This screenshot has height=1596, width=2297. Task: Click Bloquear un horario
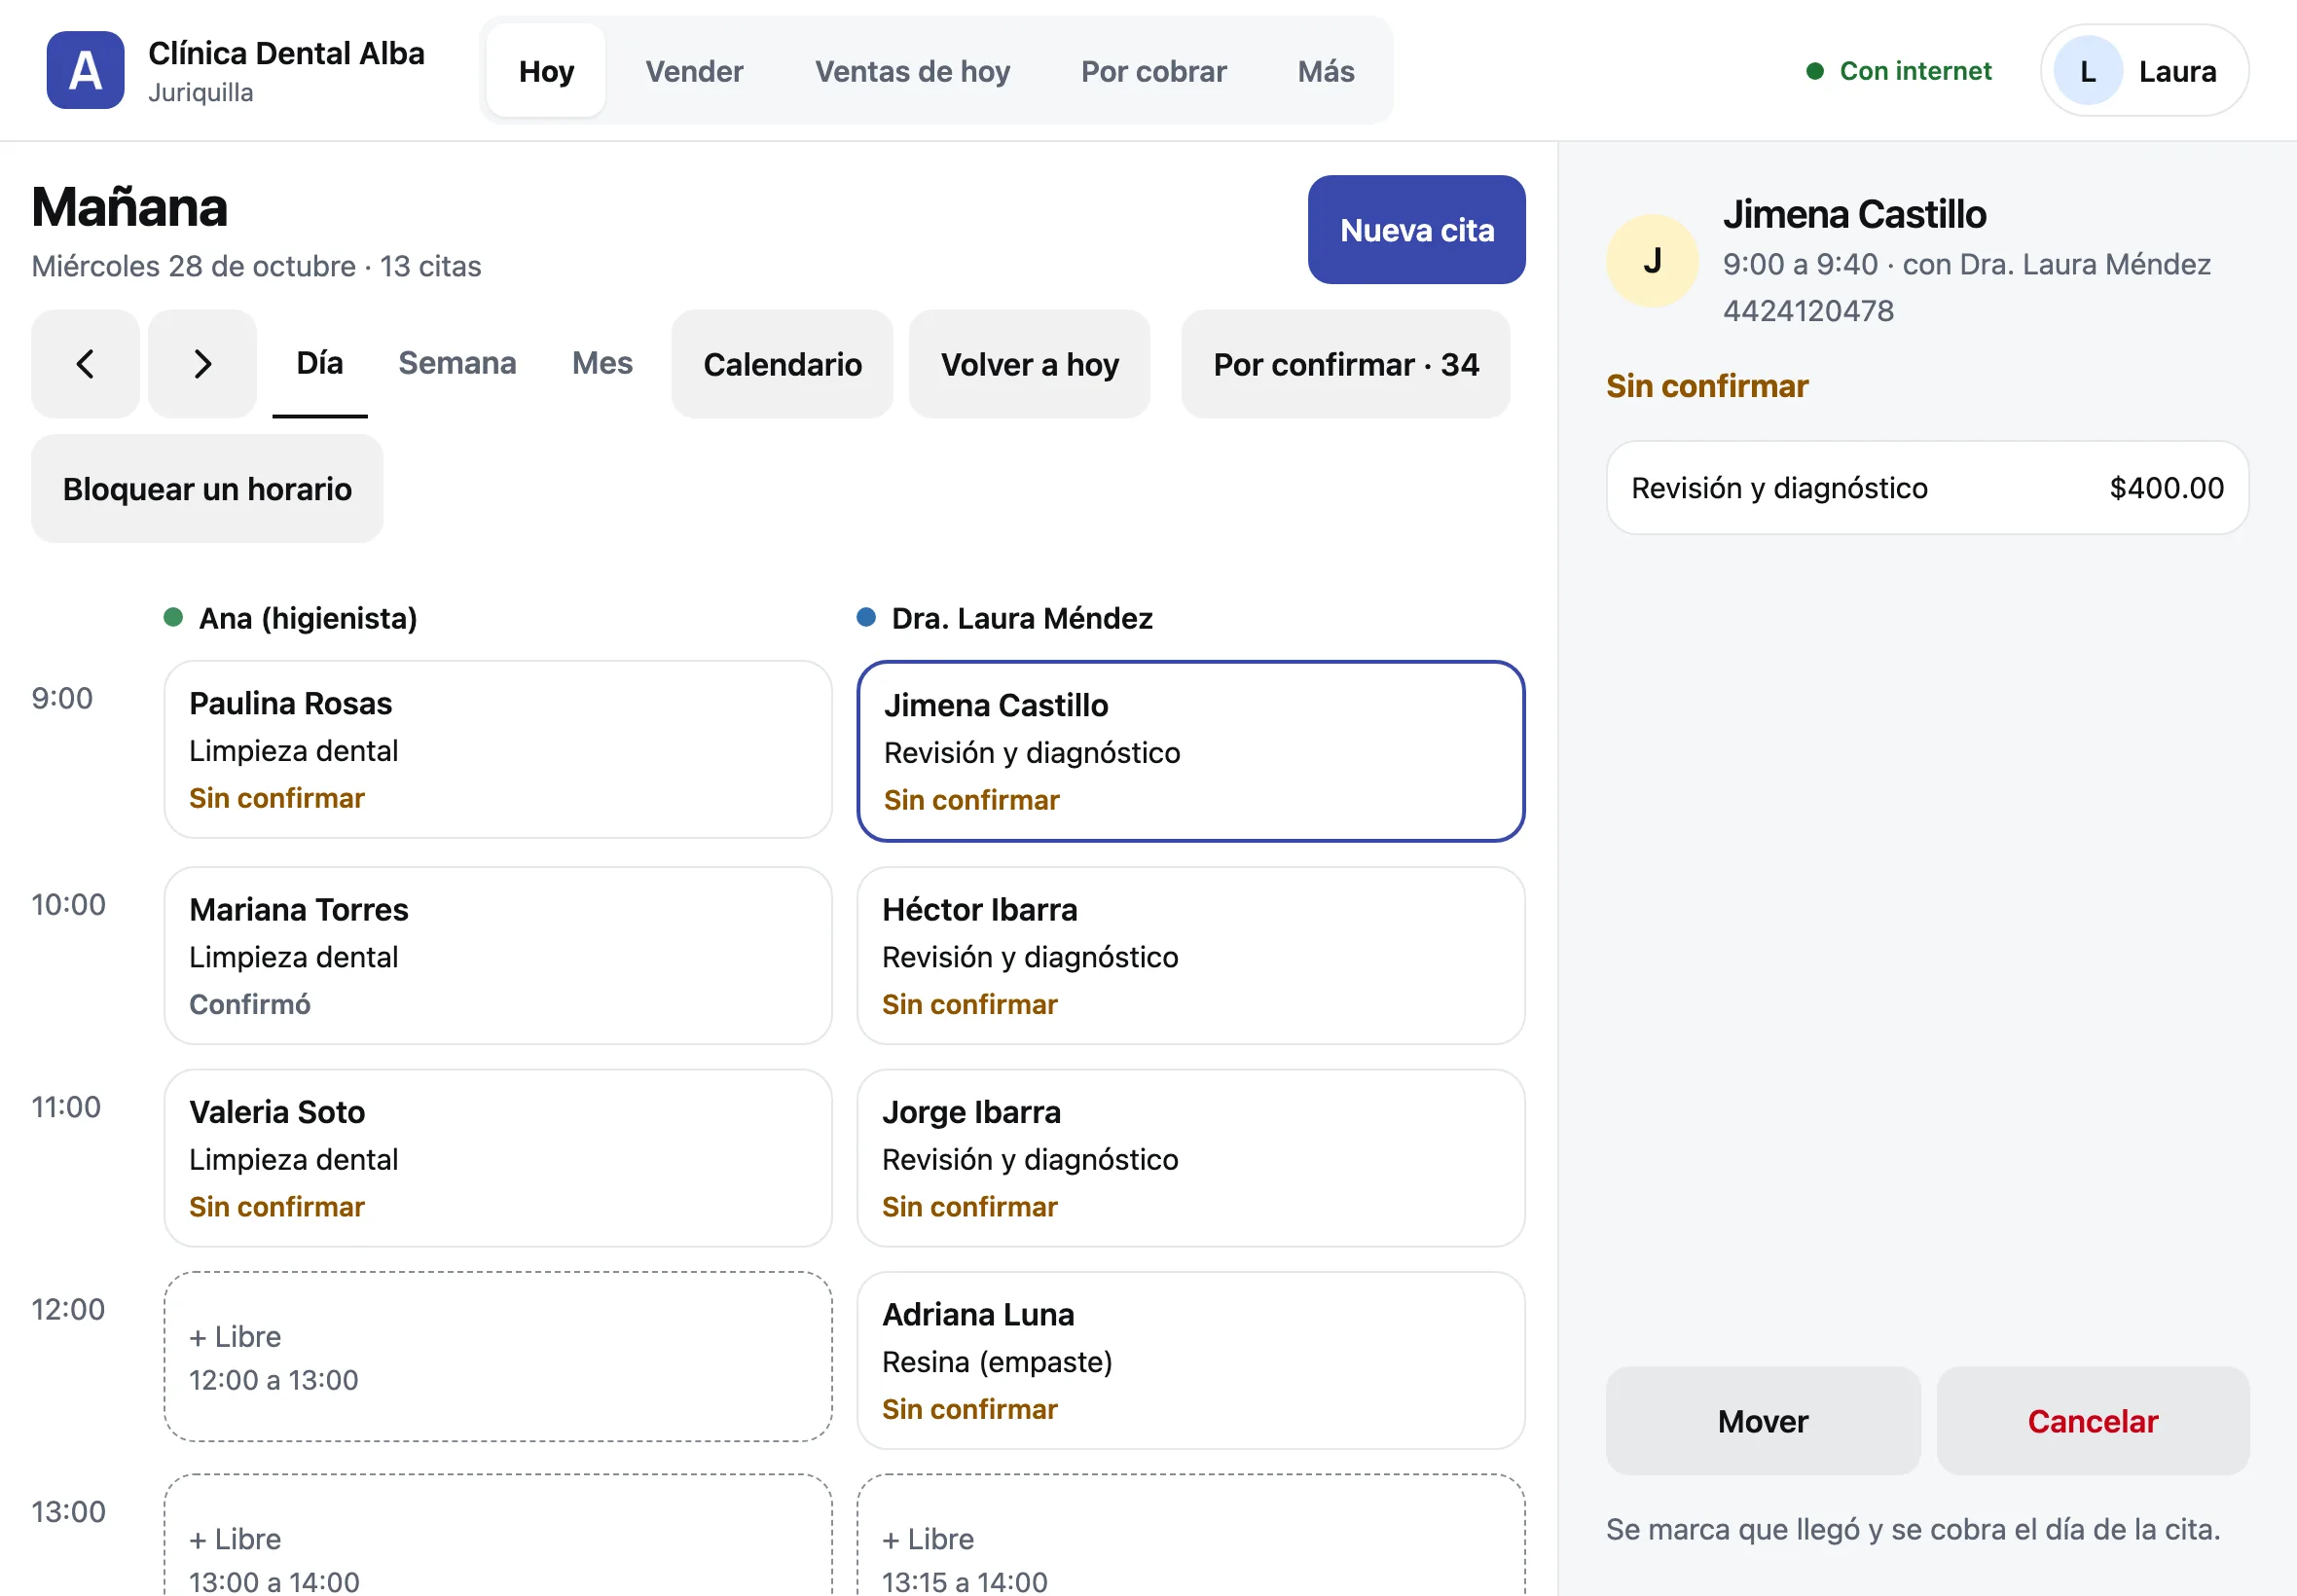(x=207, y=489)
